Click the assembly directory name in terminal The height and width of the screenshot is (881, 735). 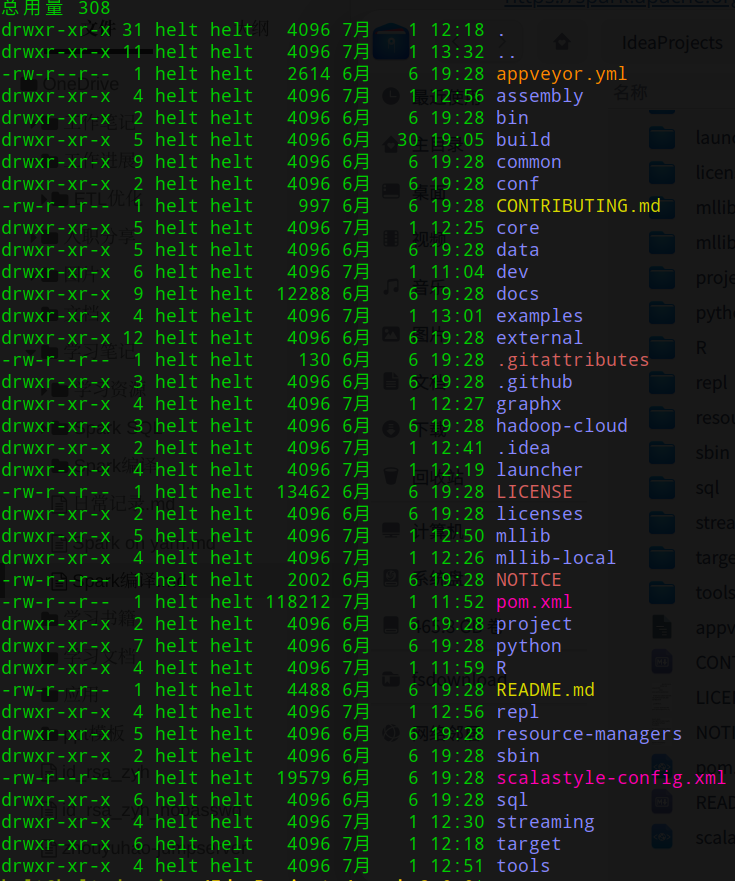539,96
